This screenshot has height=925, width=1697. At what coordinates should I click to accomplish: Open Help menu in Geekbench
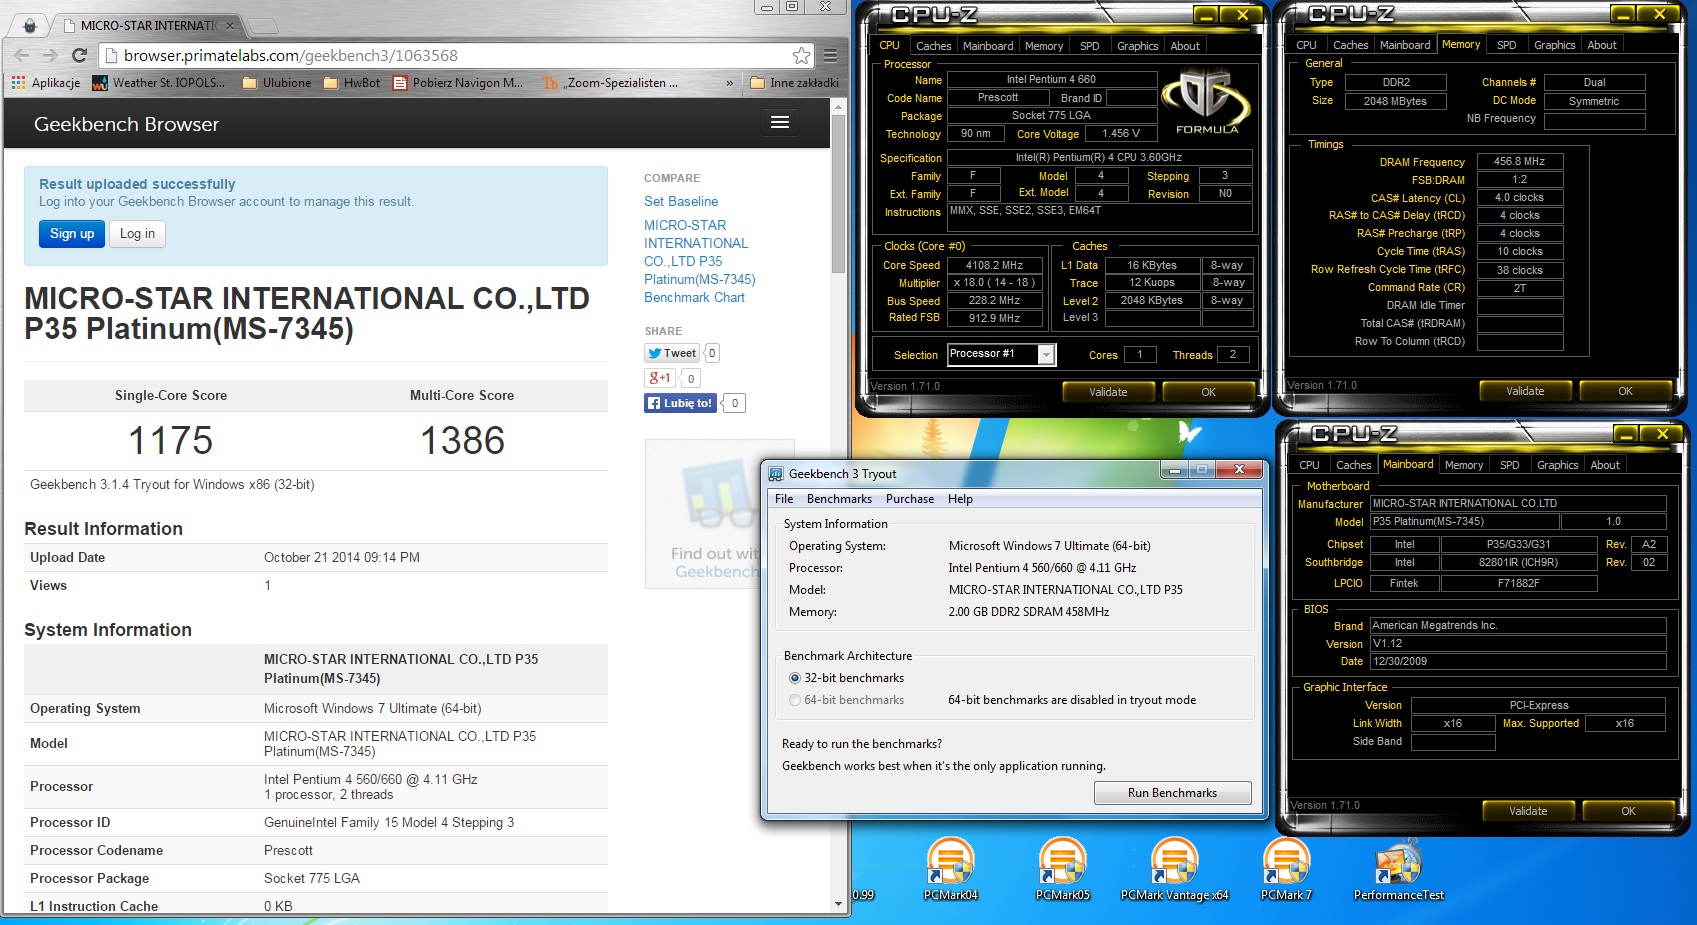(x=960, y=499)
